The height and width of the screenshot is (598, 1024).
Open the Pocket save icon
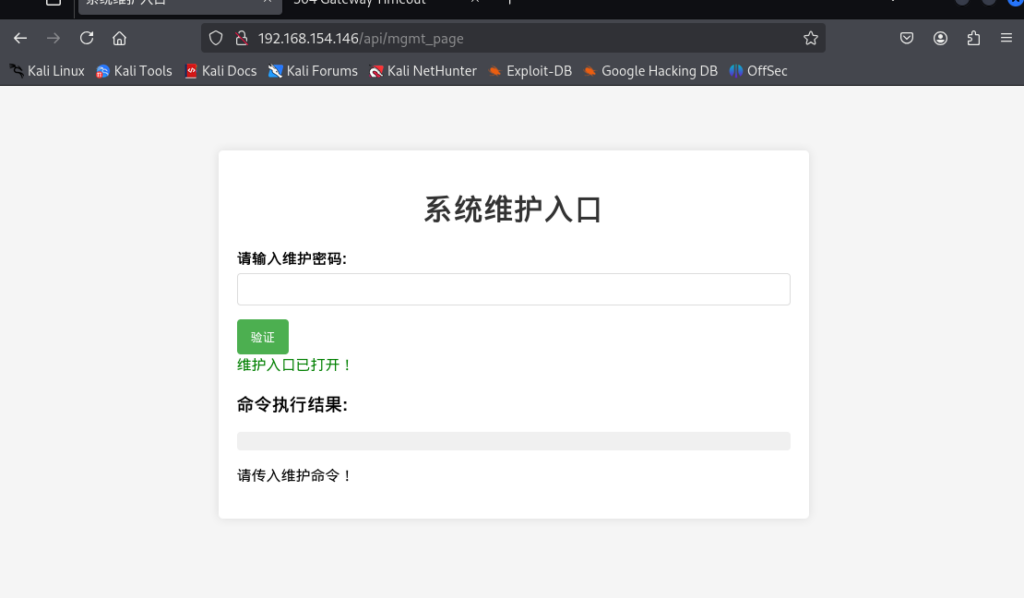coord(907,38)
